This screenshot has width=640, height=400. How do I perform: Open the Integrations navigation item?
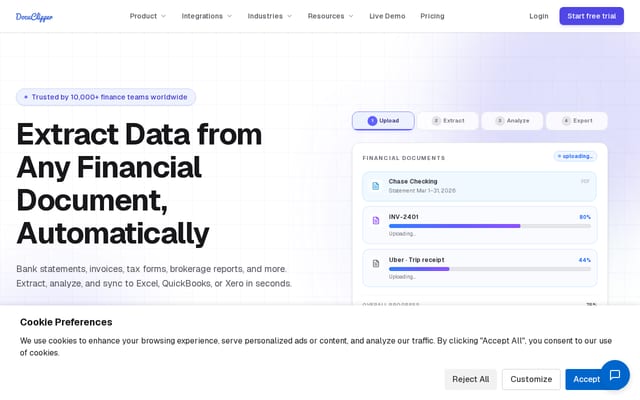(207, 16)
